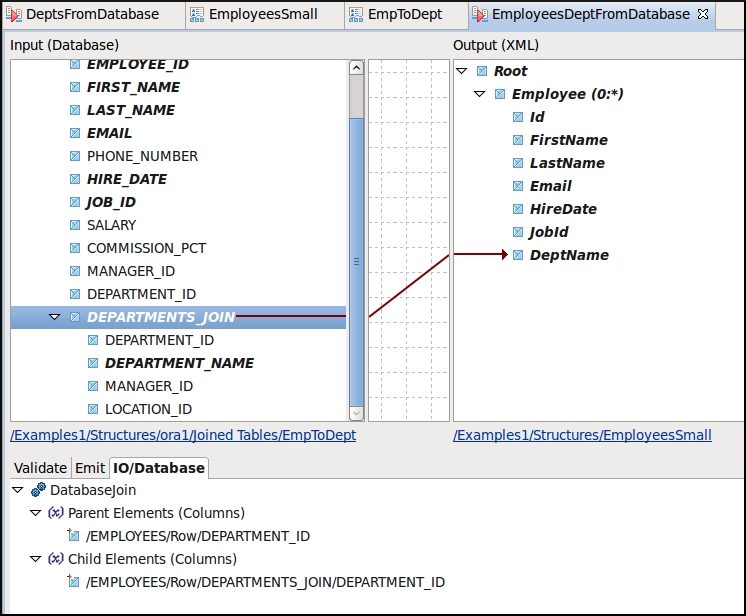Click the EMAIL element icon
Screen dimensions: 746x616
(75, 133)
